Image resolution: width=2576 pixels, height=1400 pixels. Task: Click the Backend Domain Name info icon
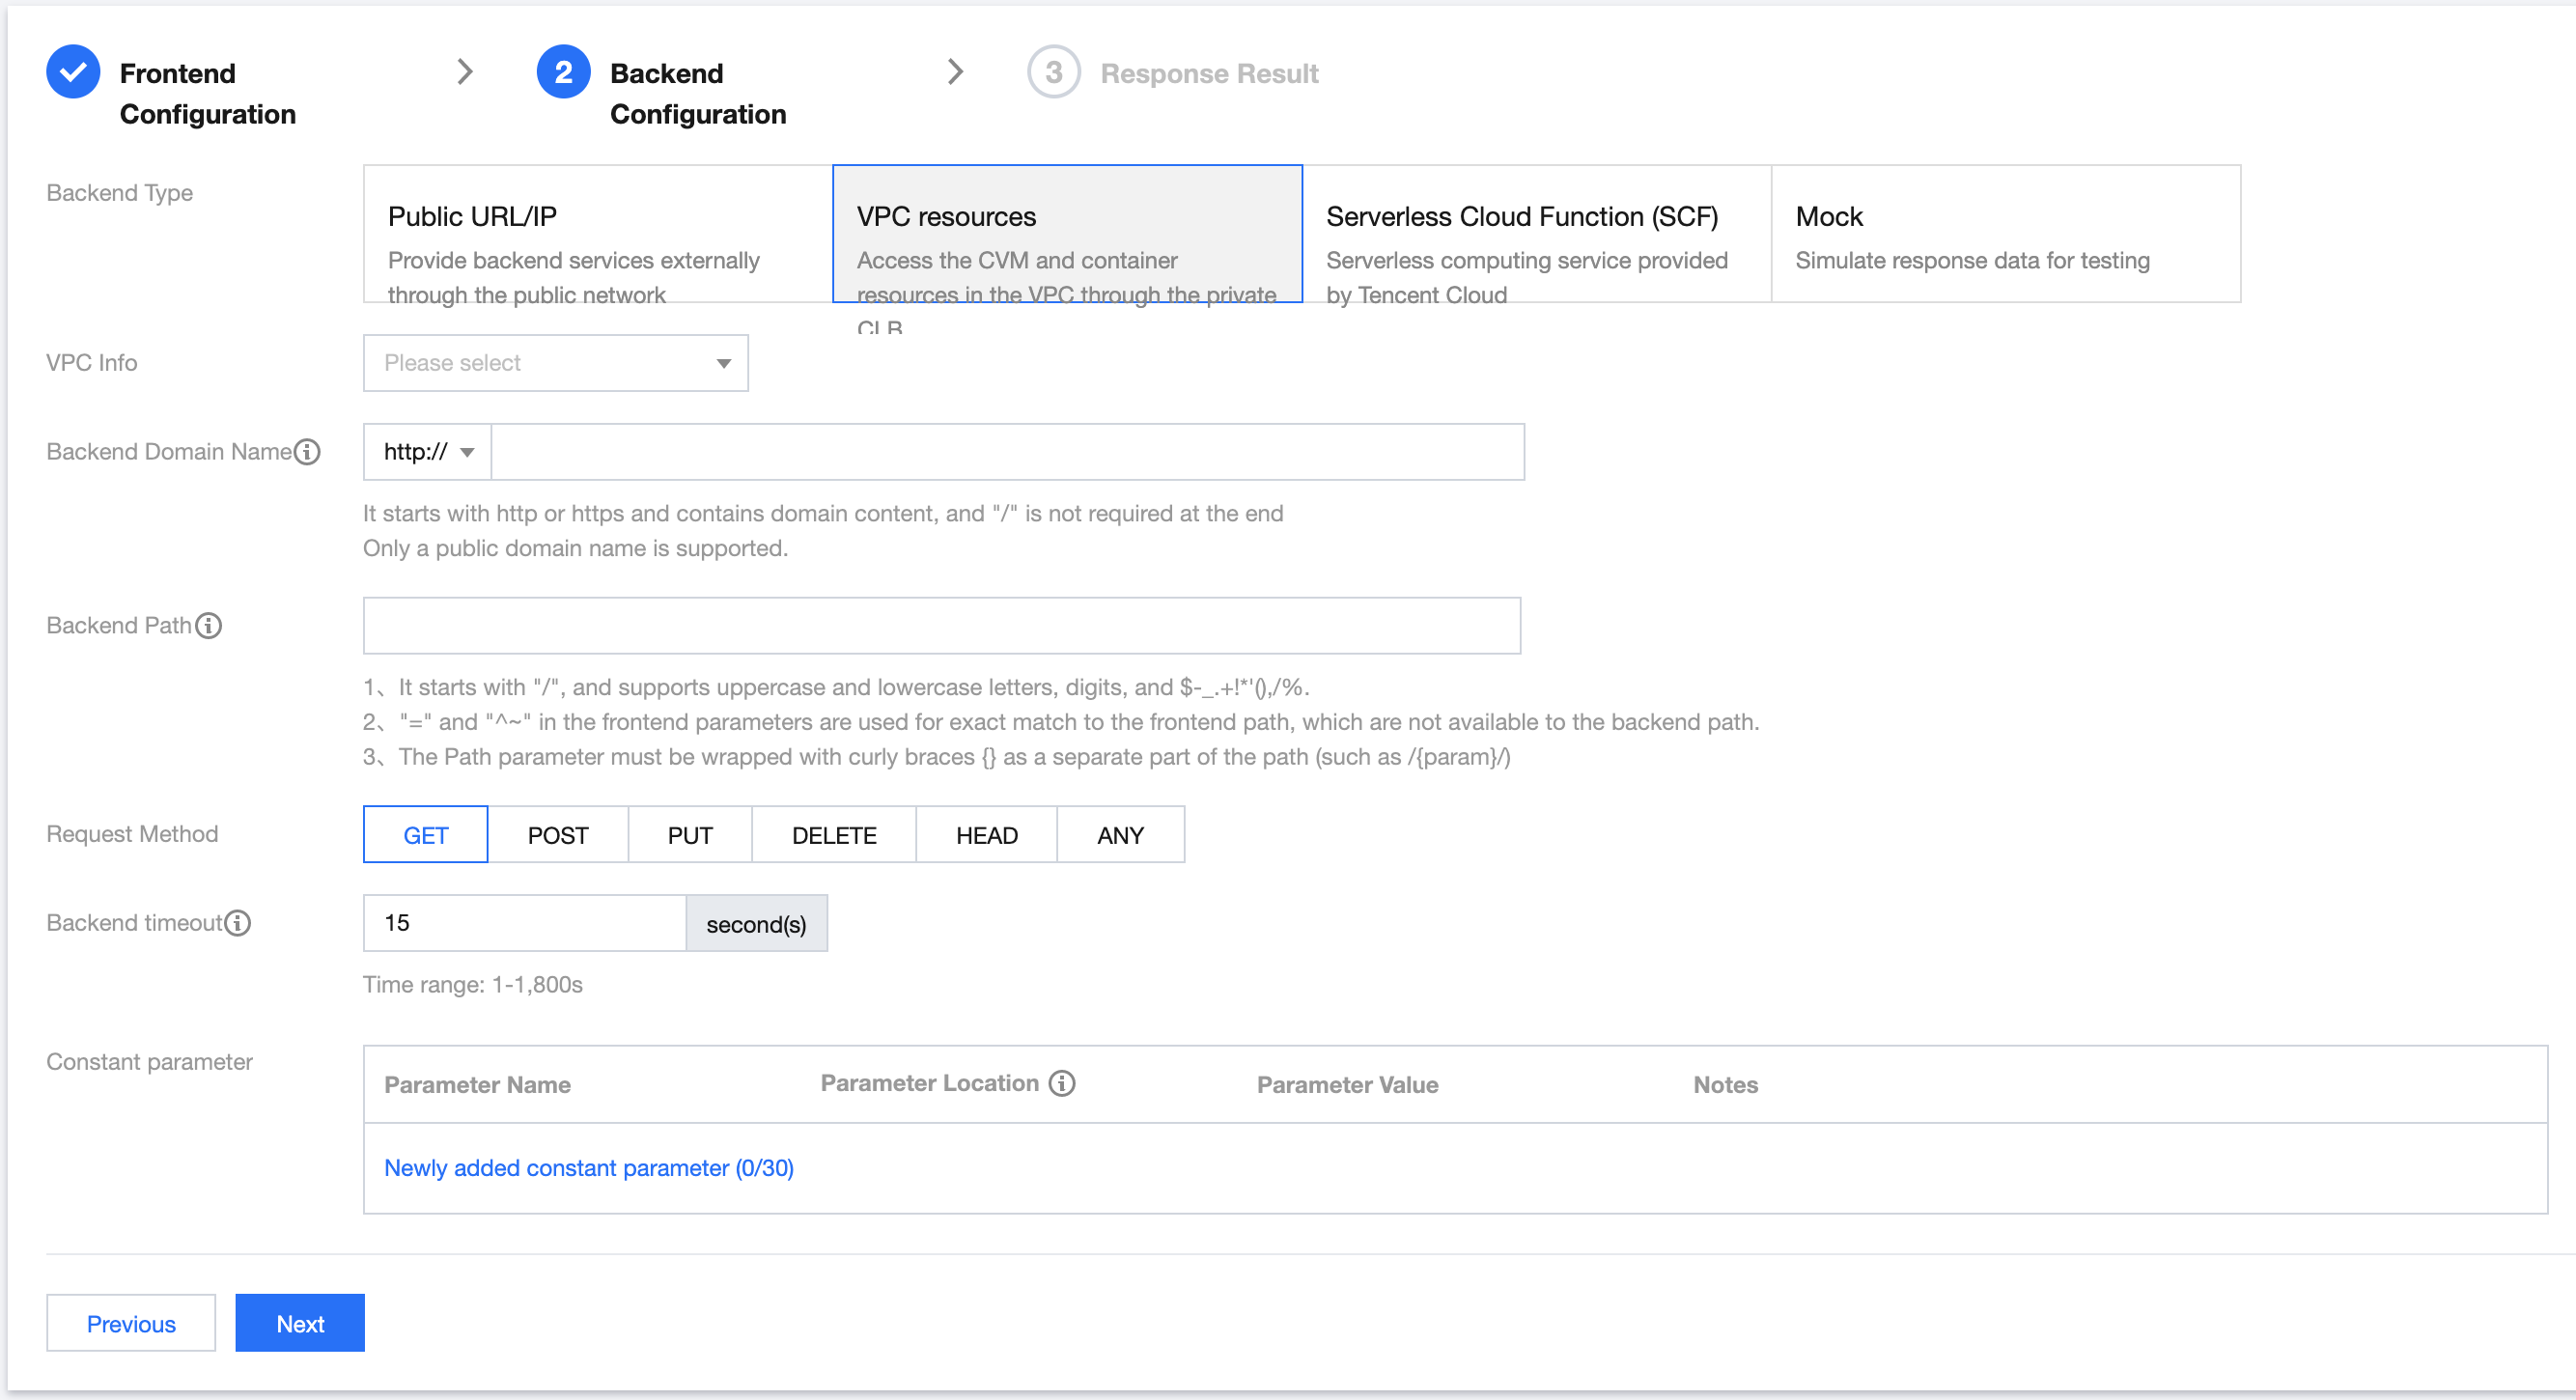(x=308, y=452)
